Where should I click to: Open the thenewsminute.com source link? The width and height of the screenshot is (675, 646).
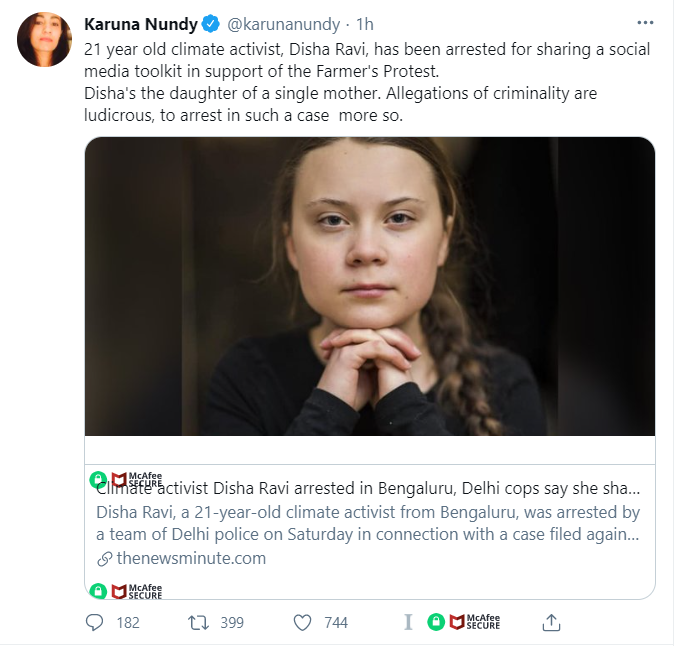pyautogui.click(x=191, y=558)
